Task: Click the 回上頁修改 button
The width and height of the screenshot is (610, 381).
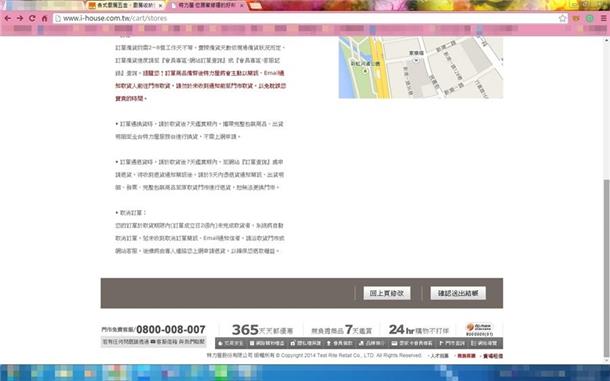Action: (387, 293)
